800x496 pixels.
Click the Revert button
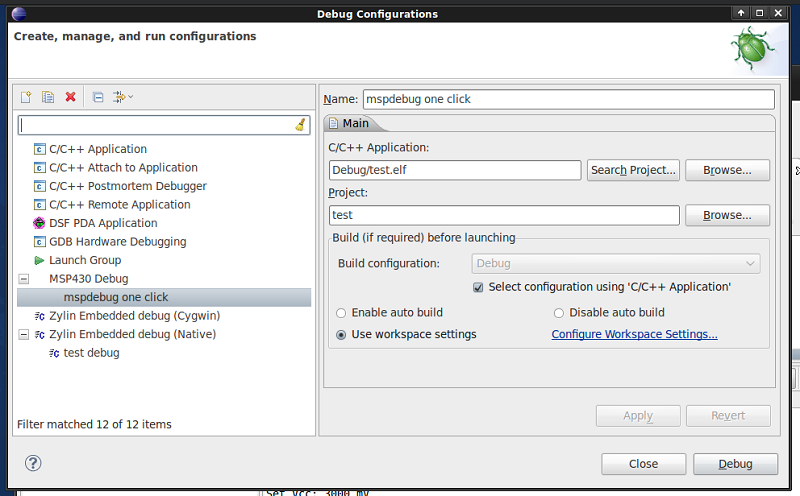click(x=728, y=416)
